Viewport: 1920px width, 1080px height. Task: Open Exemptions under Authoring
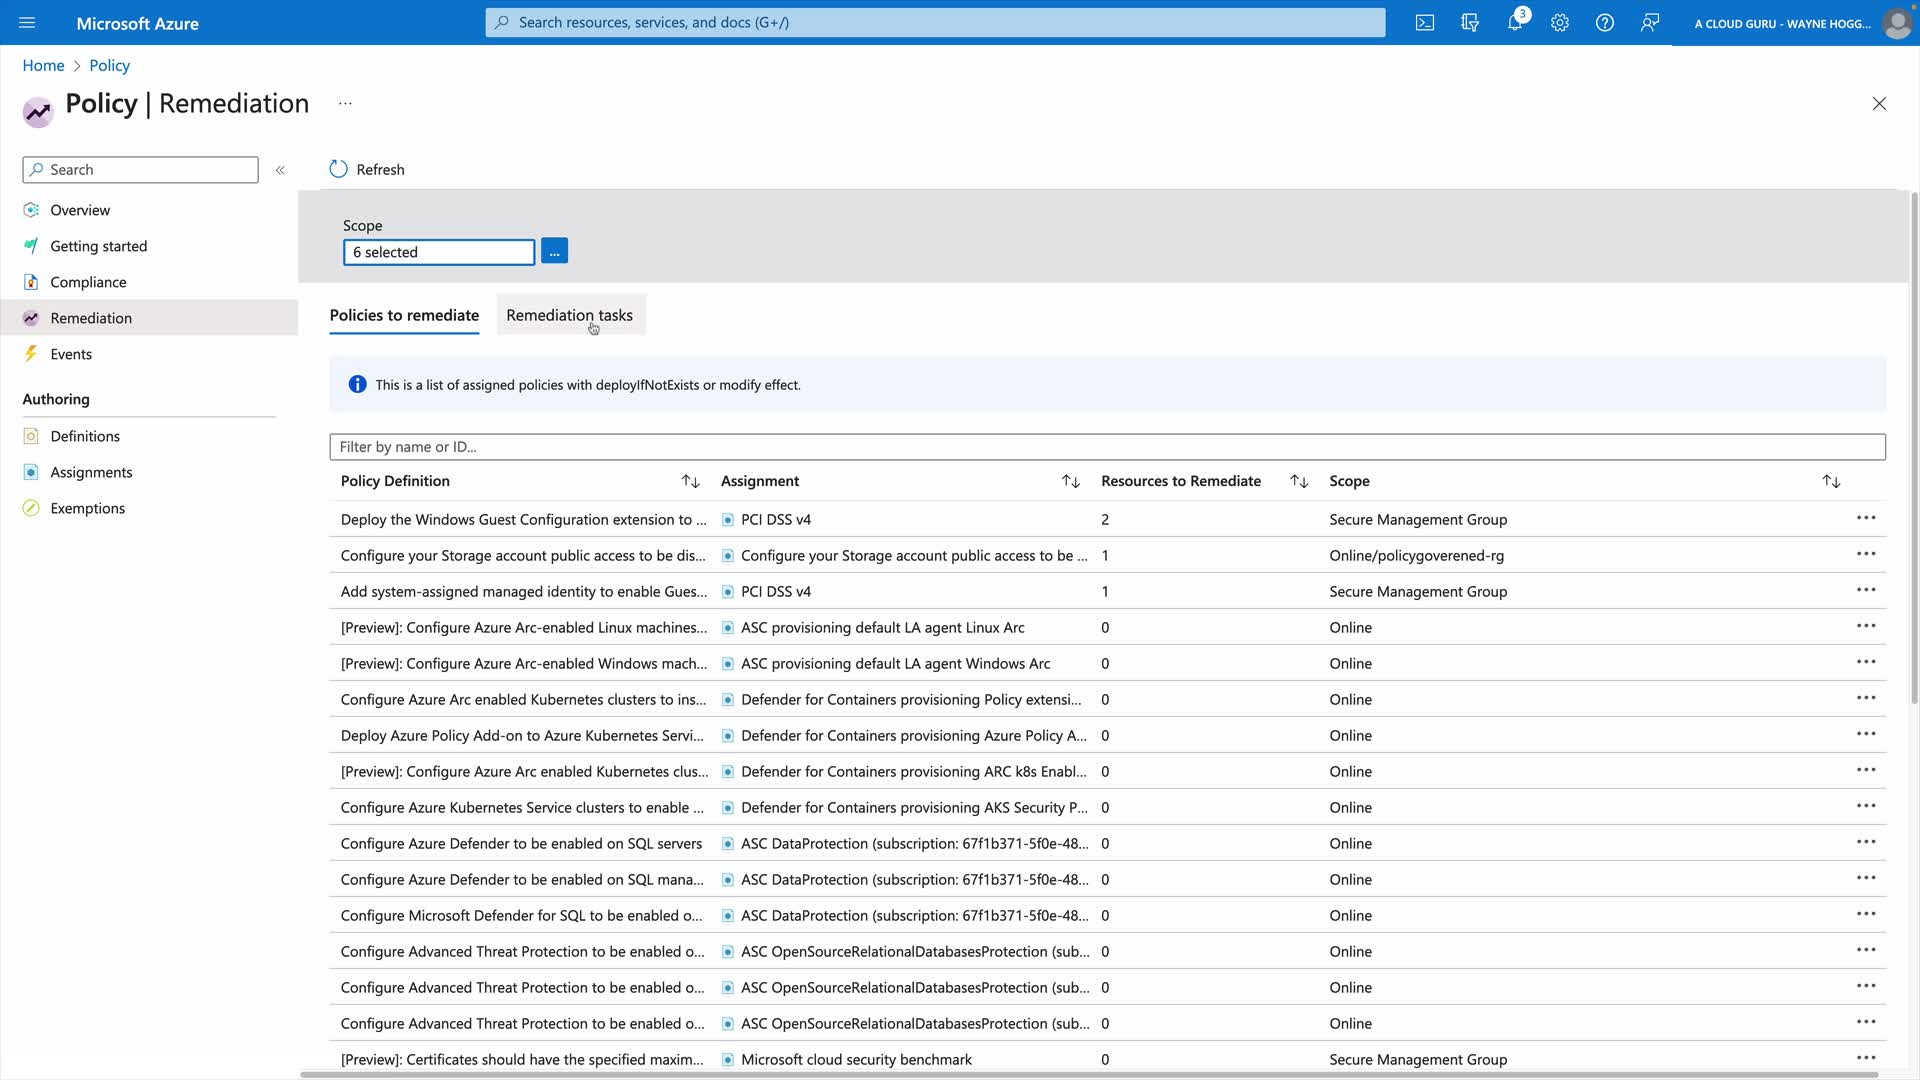point(87,508)
